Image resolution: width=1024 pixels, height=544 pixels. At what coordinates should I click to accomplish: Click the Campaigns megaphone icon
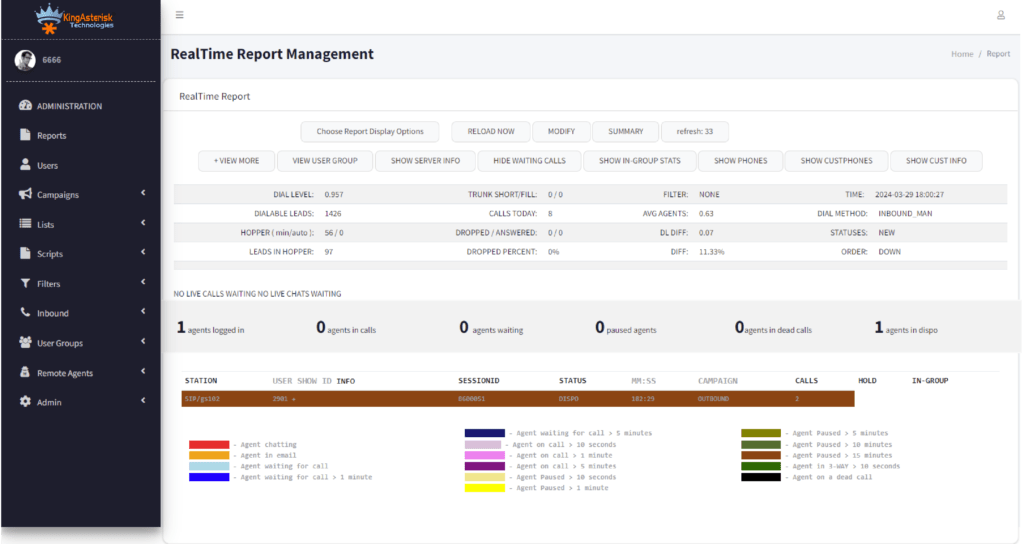pos(26,194)
